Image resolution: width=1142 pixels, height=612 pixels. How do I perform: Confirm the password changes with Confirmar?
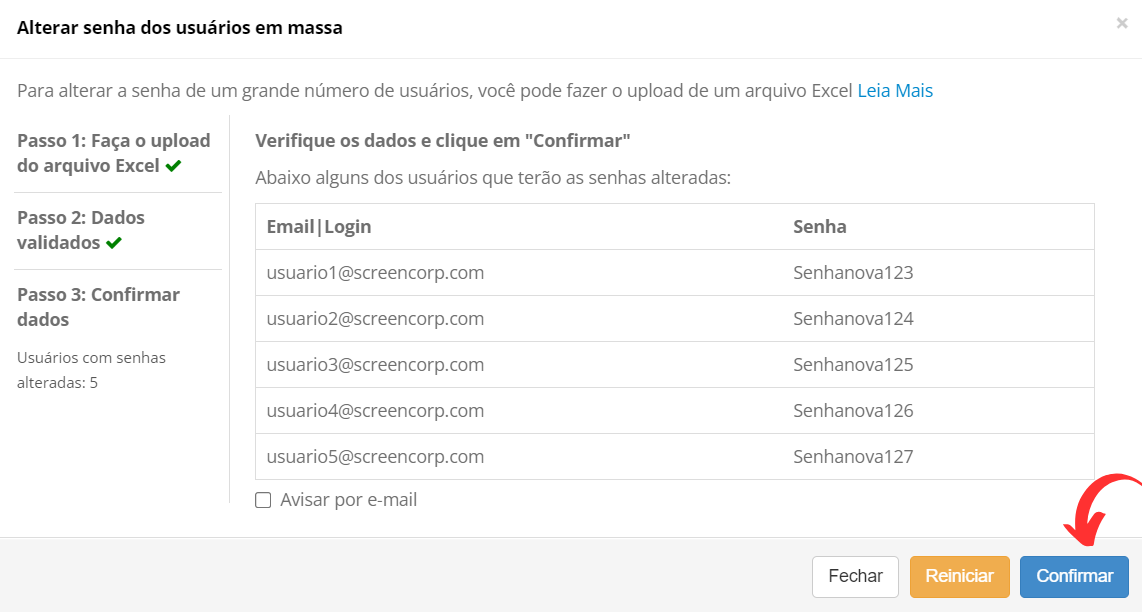1074,576
